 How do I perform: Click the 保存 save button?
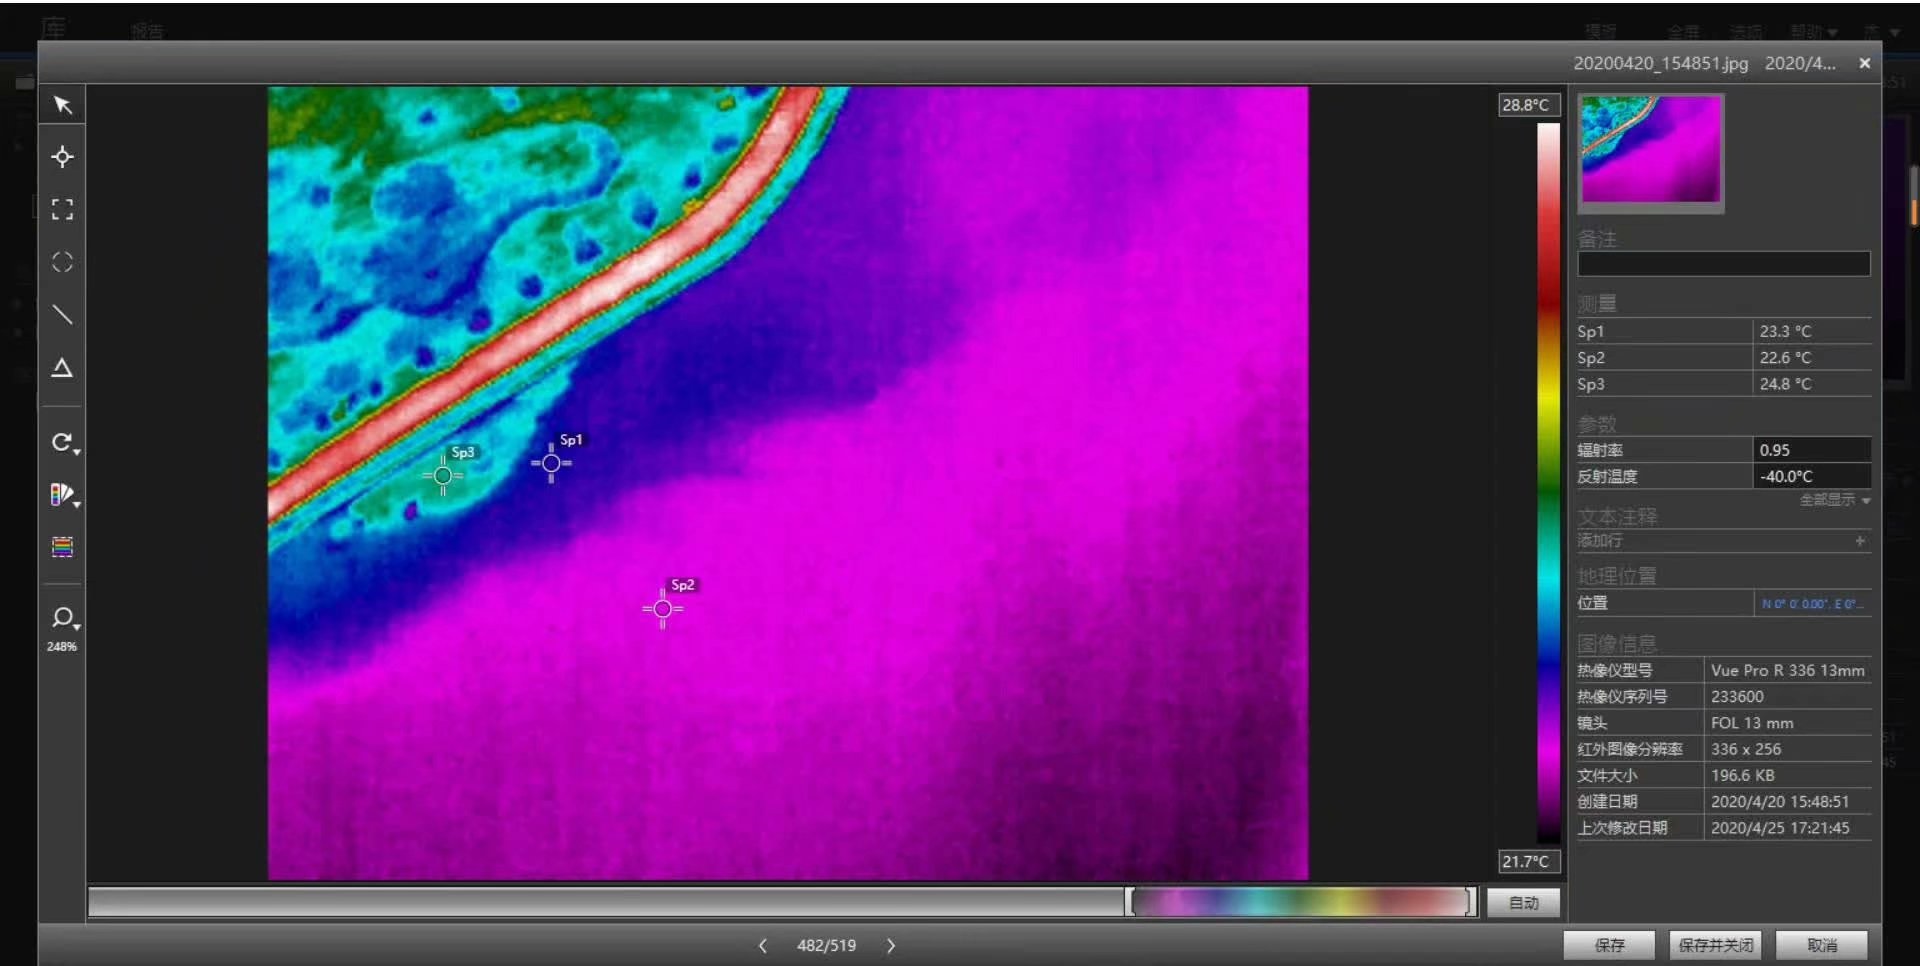1609,945
